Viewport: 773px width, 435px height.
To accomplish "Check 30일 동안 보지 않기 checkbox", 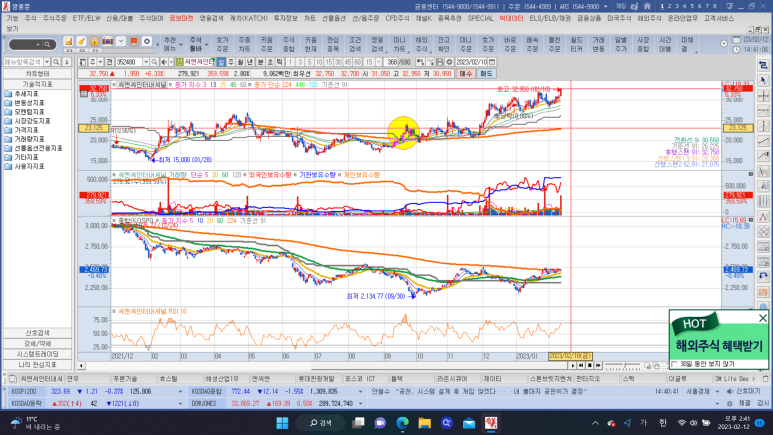I will (x=674, y=364).
